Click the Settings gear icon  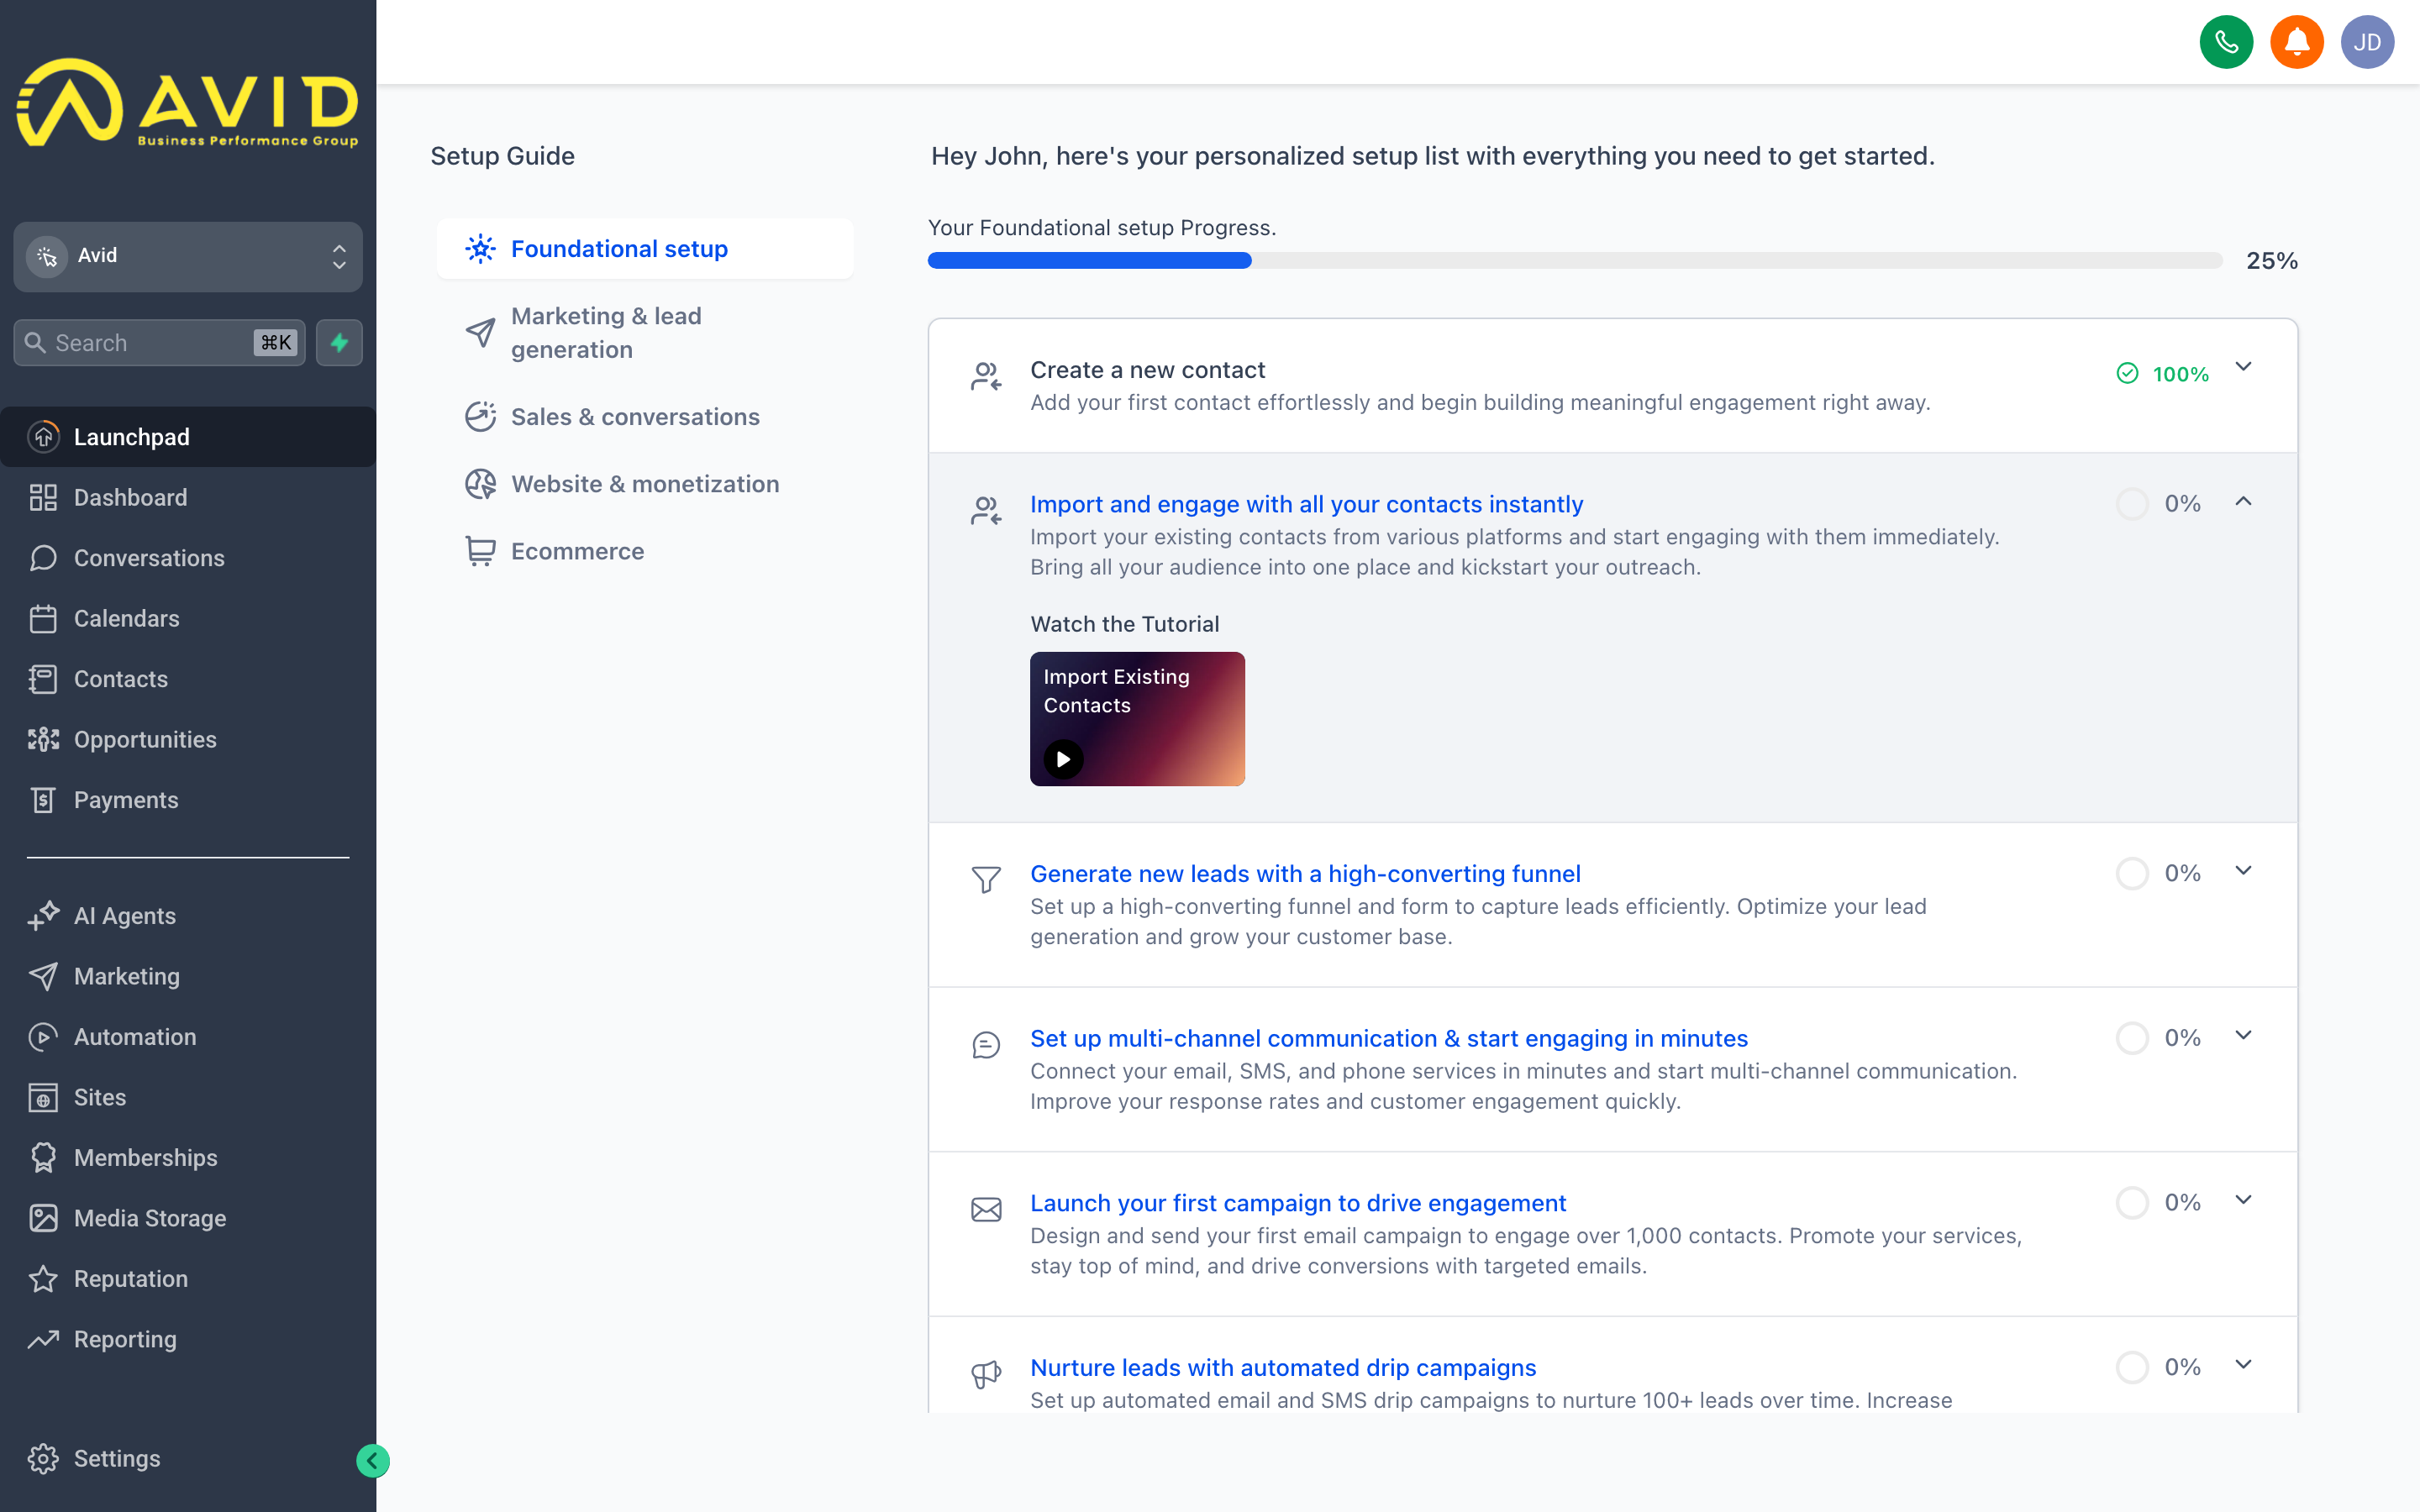click(x=43, y=1459)
